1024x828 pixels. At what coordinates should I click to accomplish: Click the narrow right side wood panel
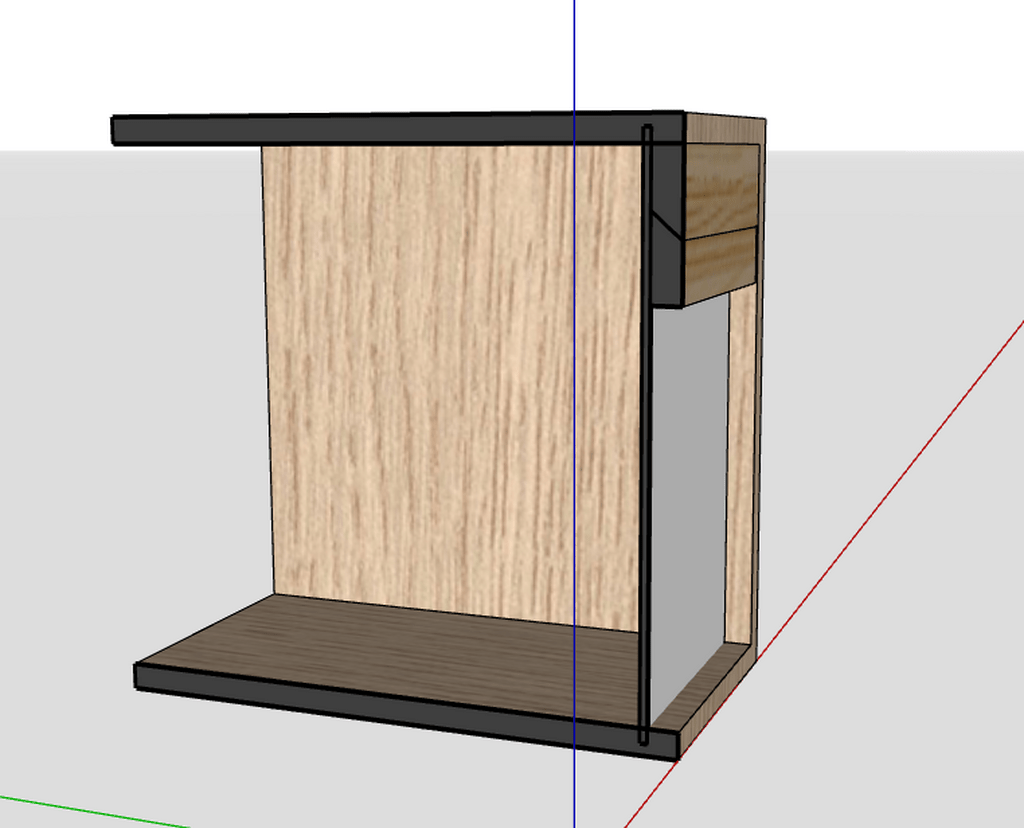tap(740, 460)
